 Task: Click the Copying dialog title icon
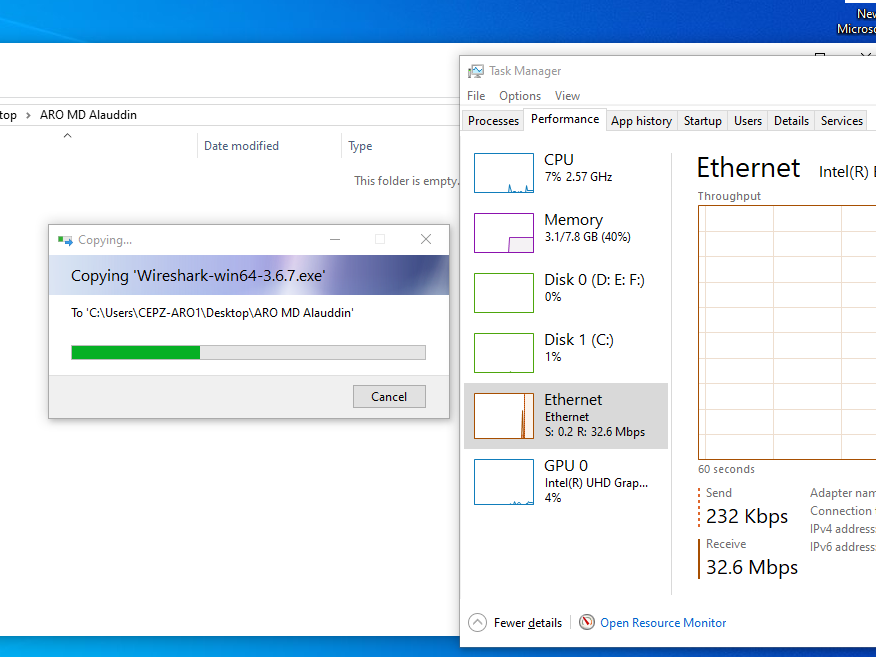click(x=65, y=240)
